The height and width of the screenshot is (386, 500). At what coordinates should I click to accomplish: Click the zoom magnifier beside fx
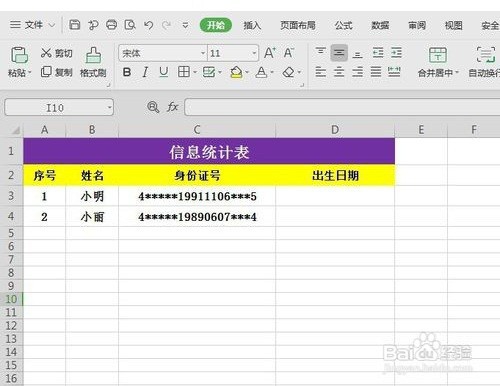pos(153,107)
